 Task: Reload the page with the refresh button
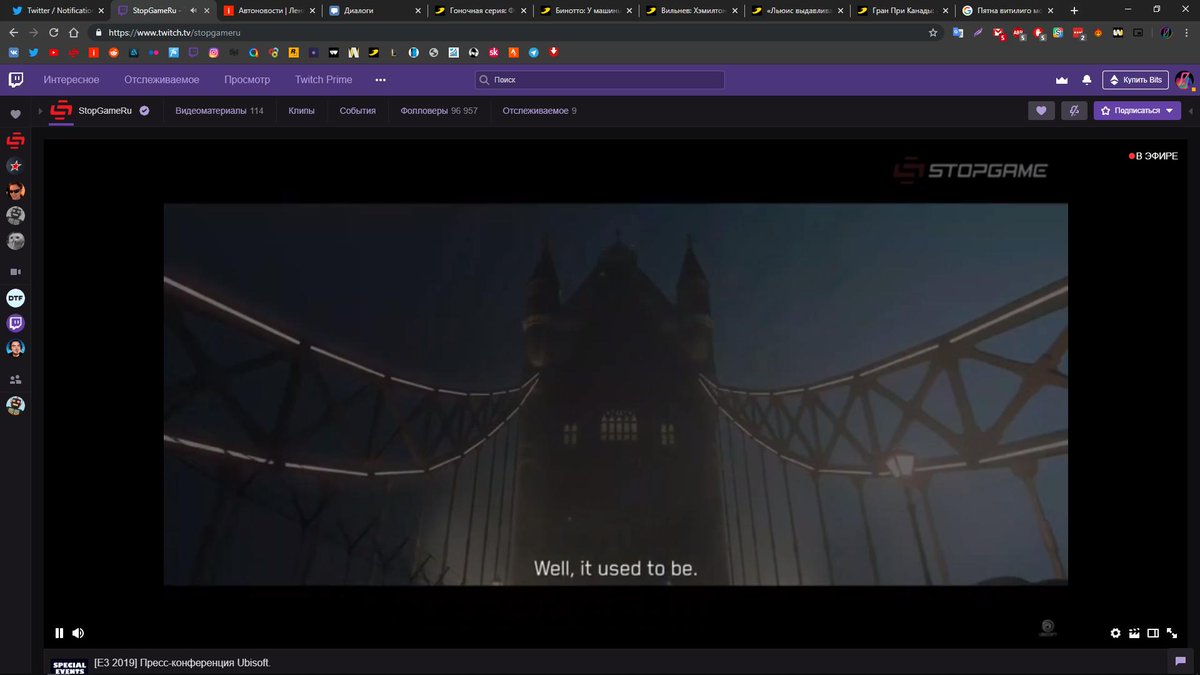tap(54, 32)
